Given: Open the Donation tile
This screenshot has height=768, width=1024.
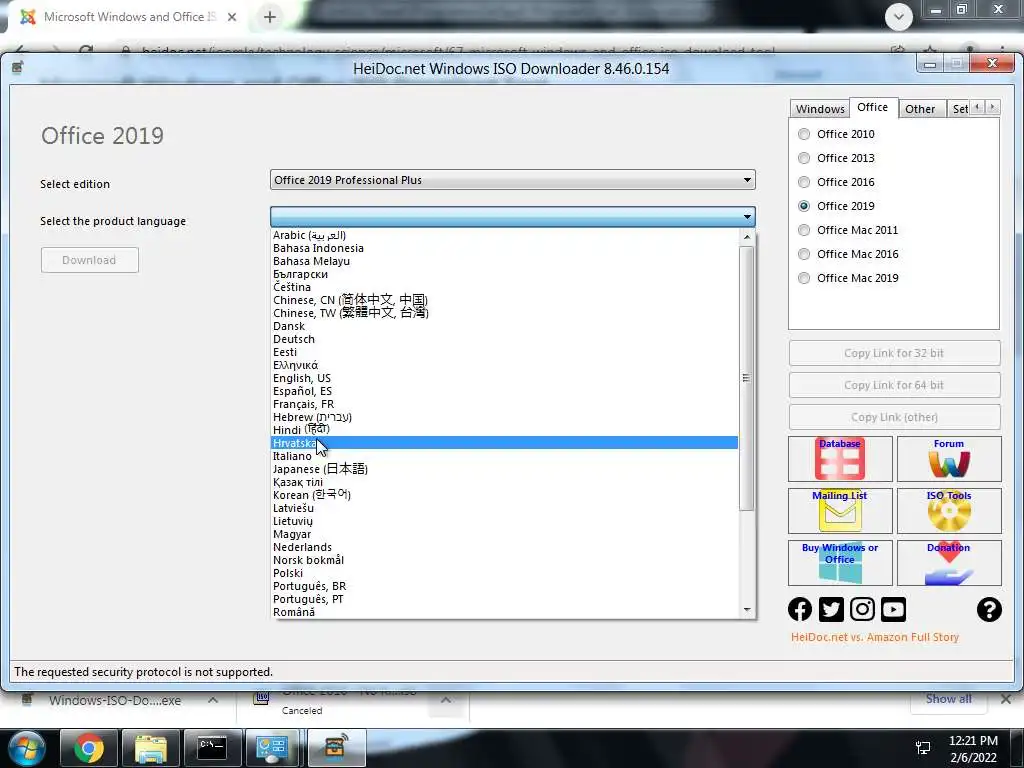Looking at the screenshot, I should tap(949, 562).
